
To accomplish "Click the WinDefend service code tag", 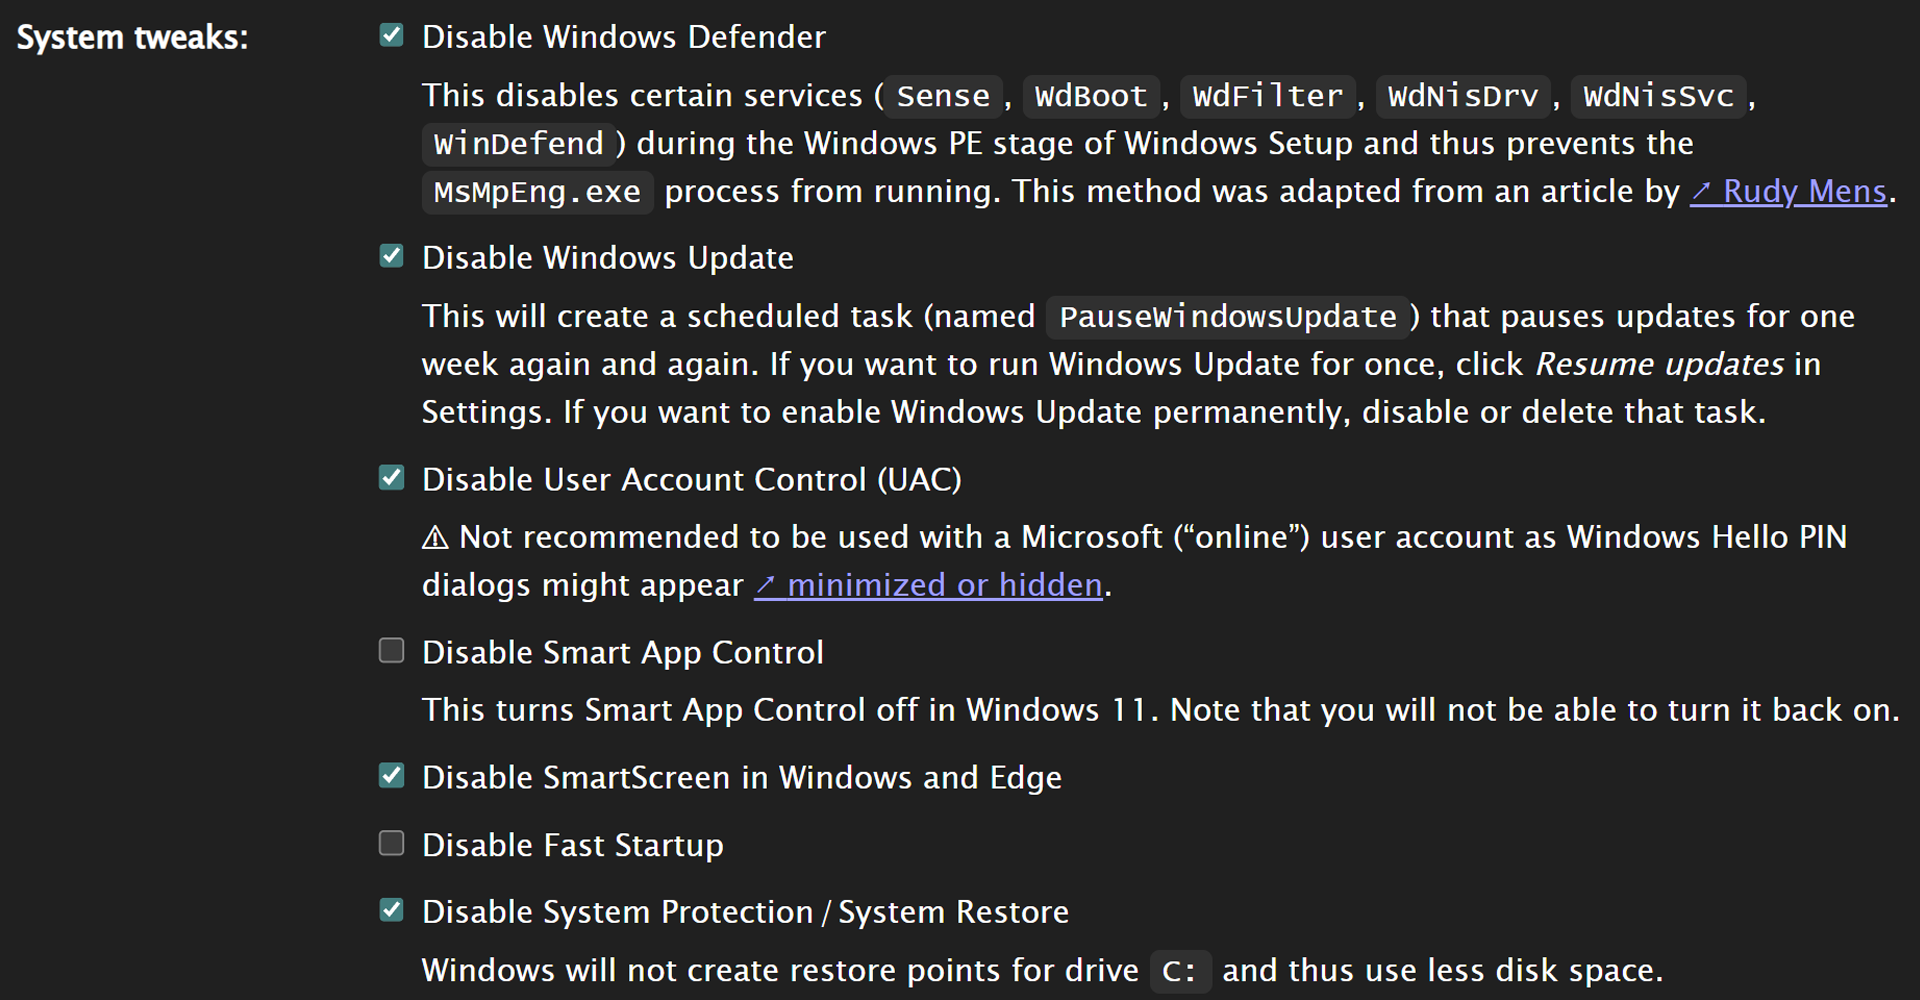I will pos(518,144).
